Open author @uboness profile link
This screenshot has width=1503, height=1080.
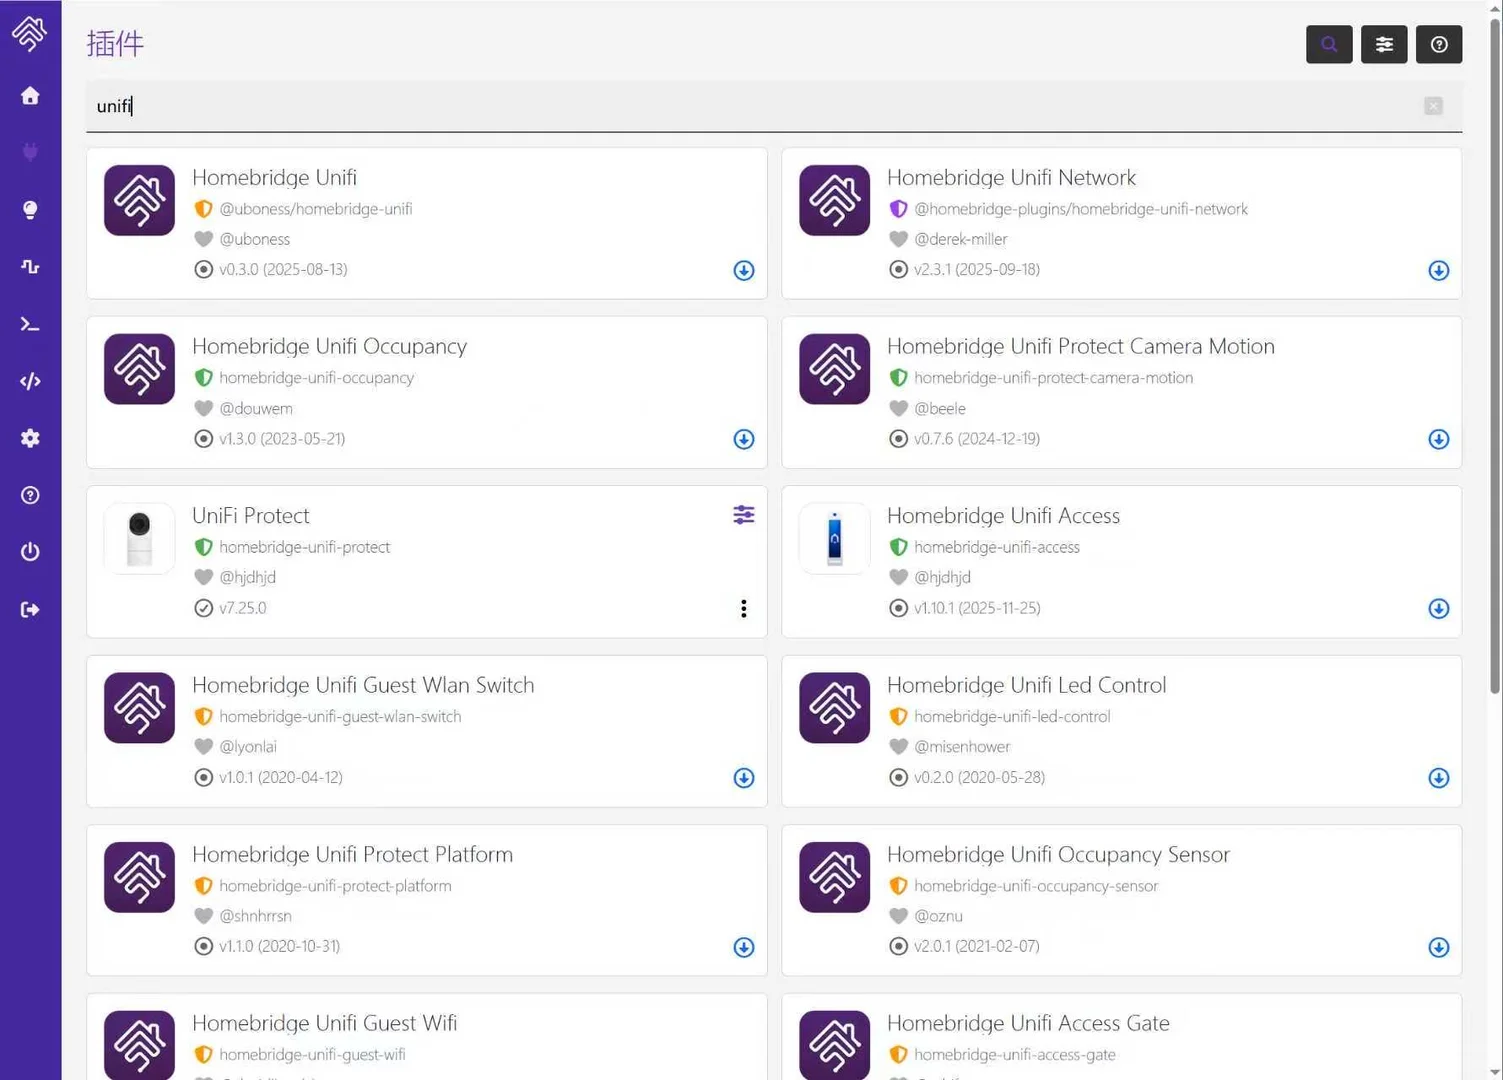pos(255,239)
